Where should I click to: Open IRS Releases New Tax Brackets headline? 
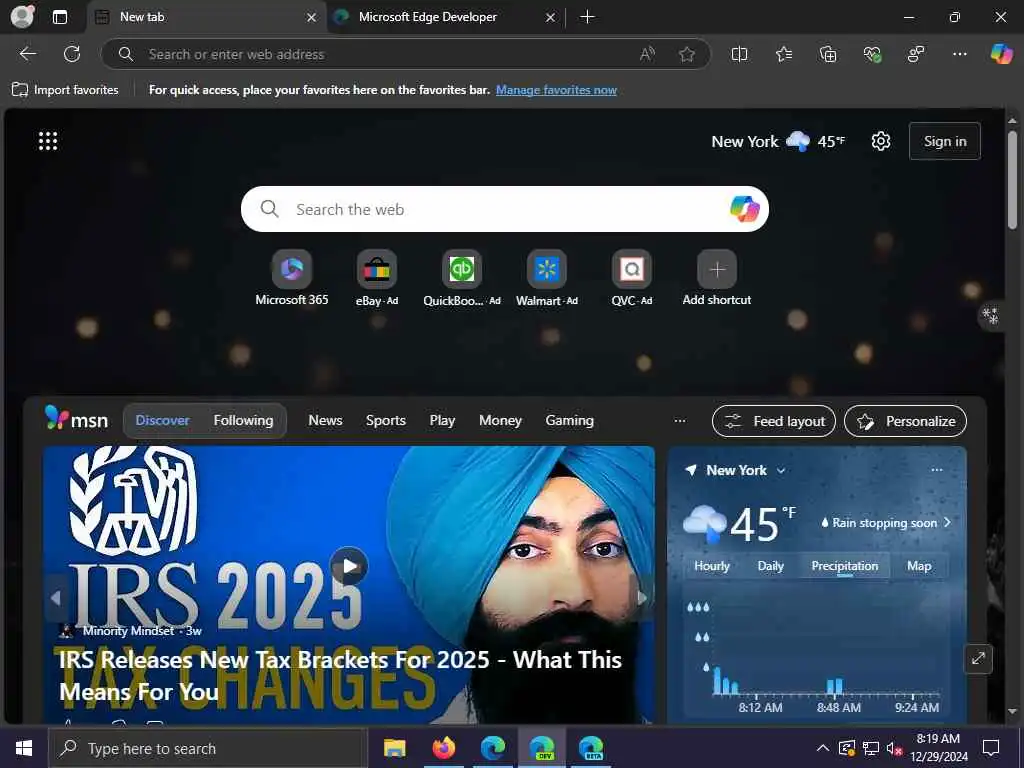pyautogui.click(x=340, y=675)
